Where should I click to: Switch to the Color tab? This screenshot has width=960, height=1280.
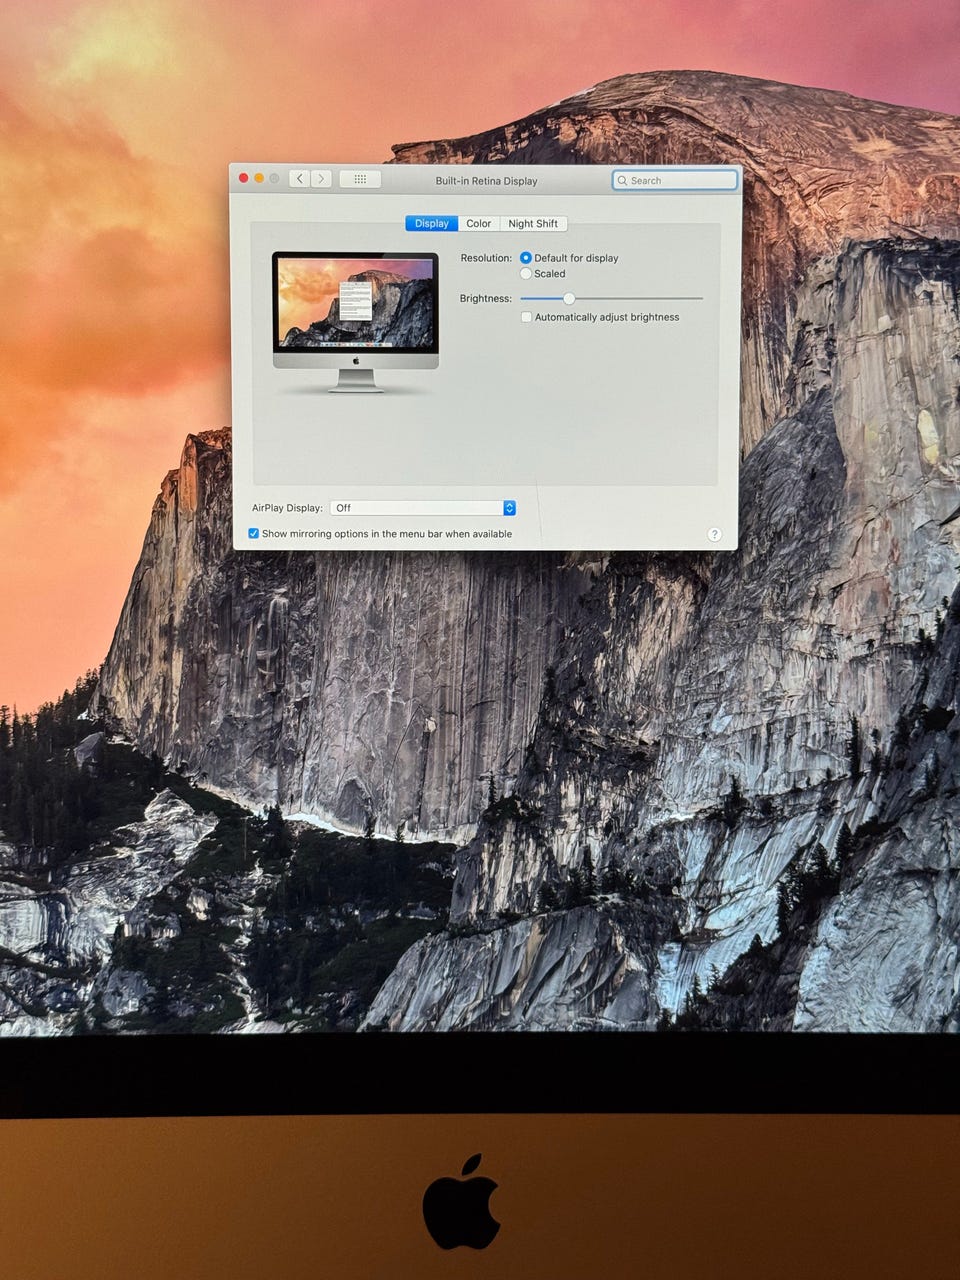click(479, 224)
